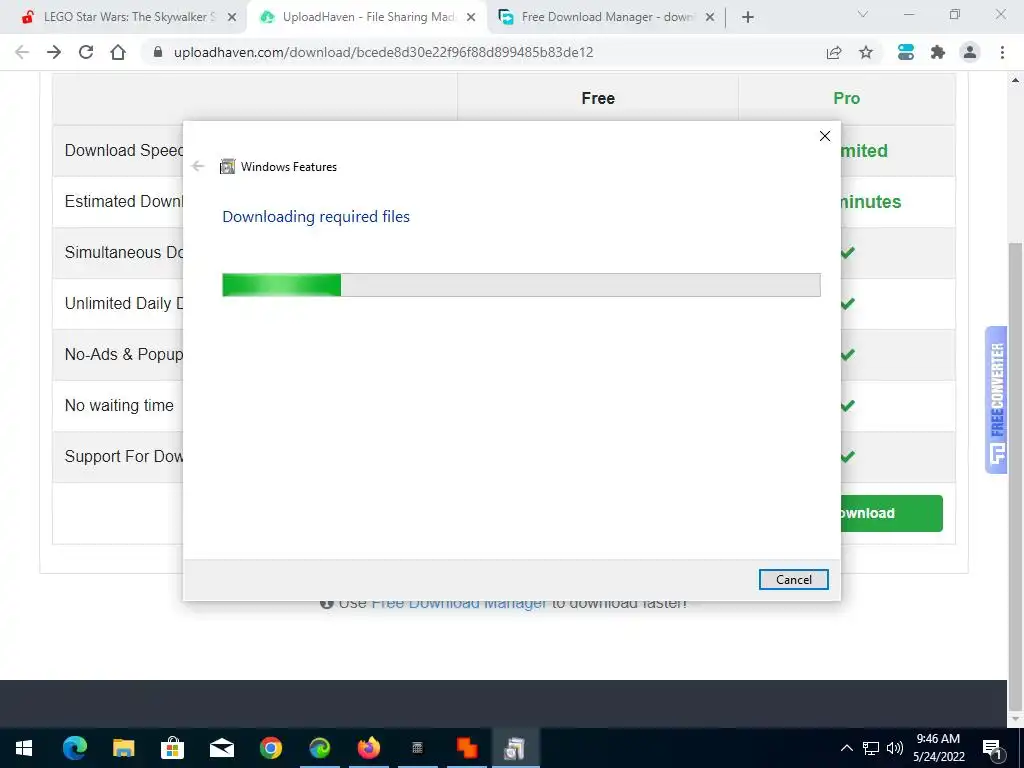Viewport: 1024px width, 768px height.
Task: Click the Windows Features title icon
Action: tap(227, 167)
